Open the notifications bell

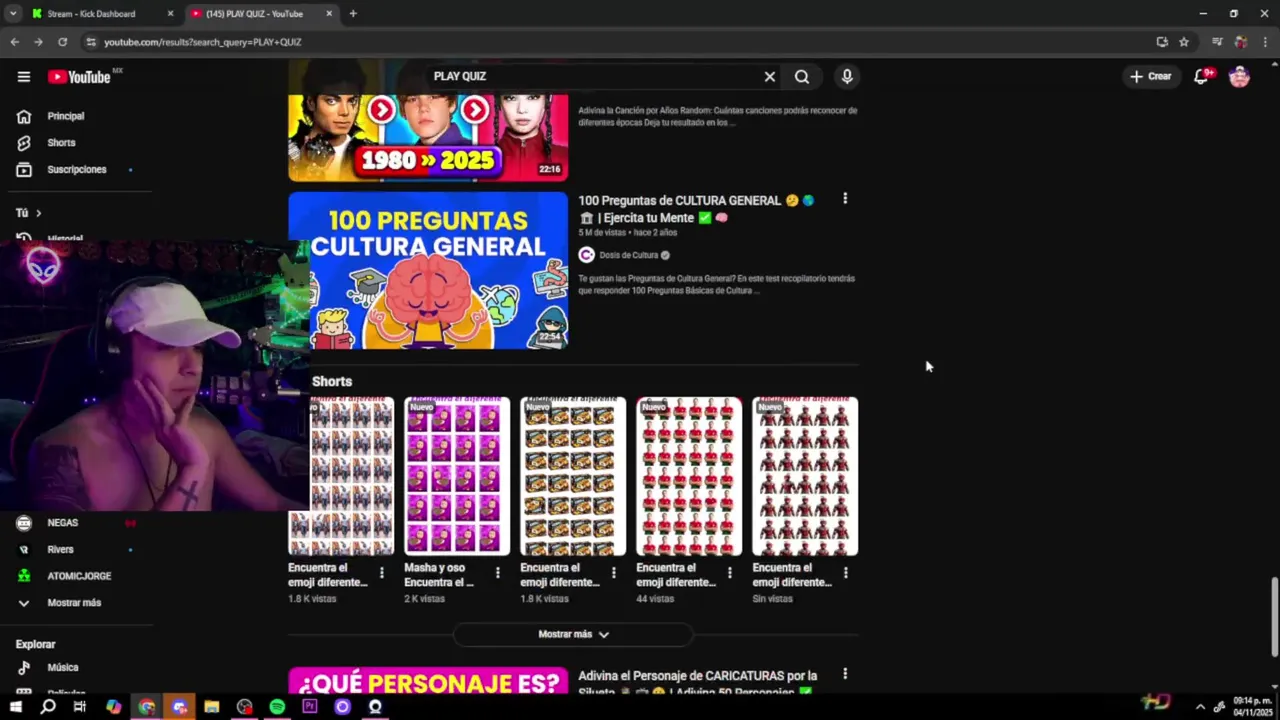[1202, 77]
